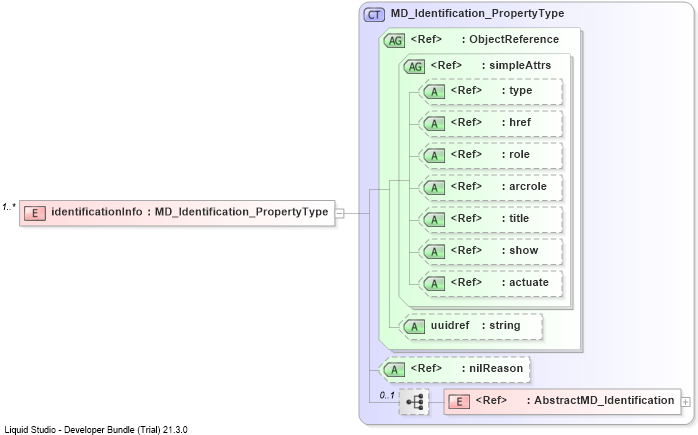Click the E icon of AbstractMD_Identification
Screen dimensions: 698x435
pyautogui.click(x=459, y=402)
